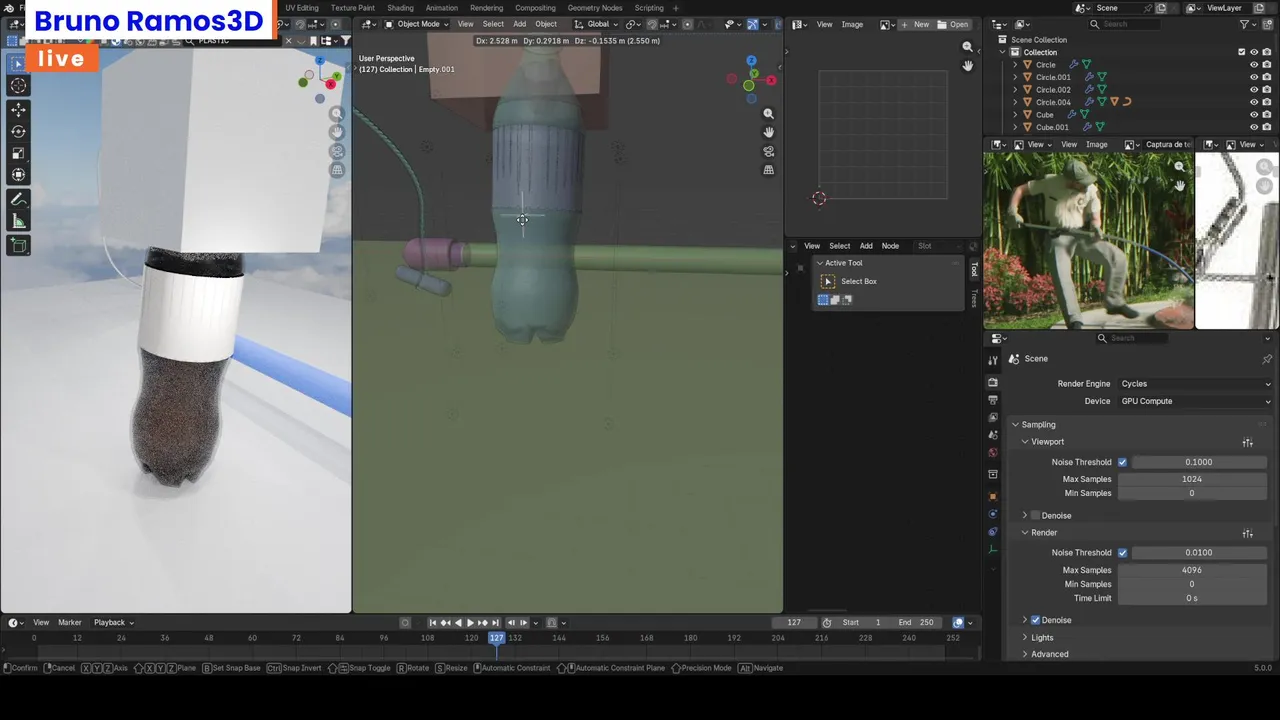1280x720 pixels.
Task: Jump to the timeline end frame
Action: pos(495,623)
